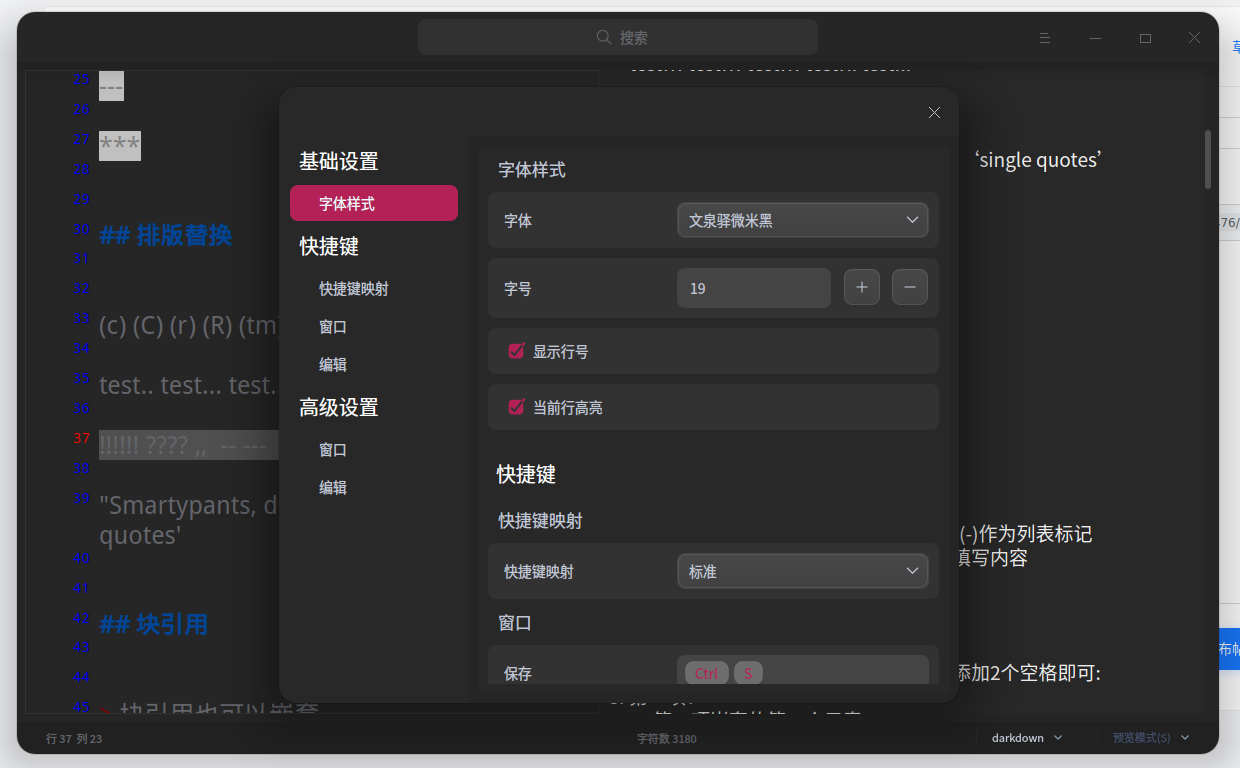Click the 字号 input field showing 19
This screenshot has width=1240, height=768.
click(x=754, y=288)
